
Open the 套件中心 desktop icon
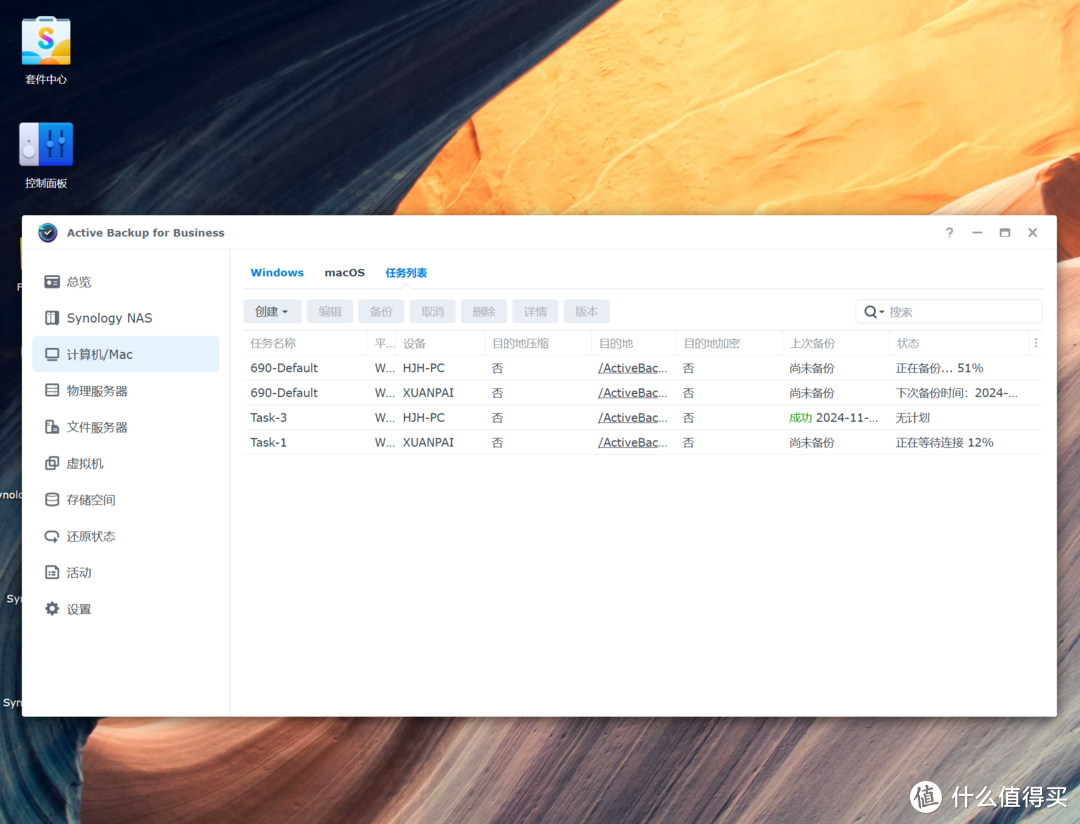tap(46, 42)
